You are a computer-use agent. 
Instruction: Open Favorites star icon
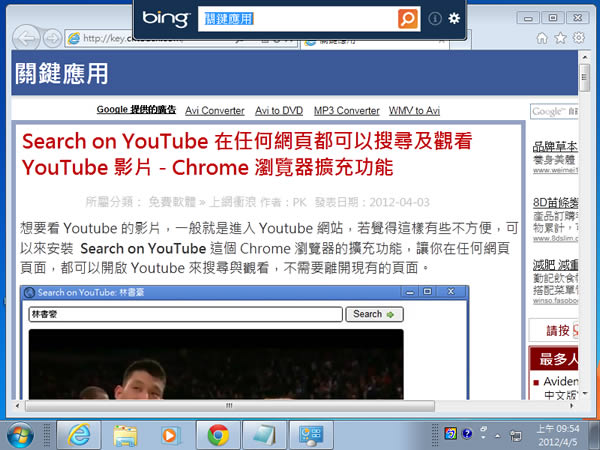tap(560, 38)
